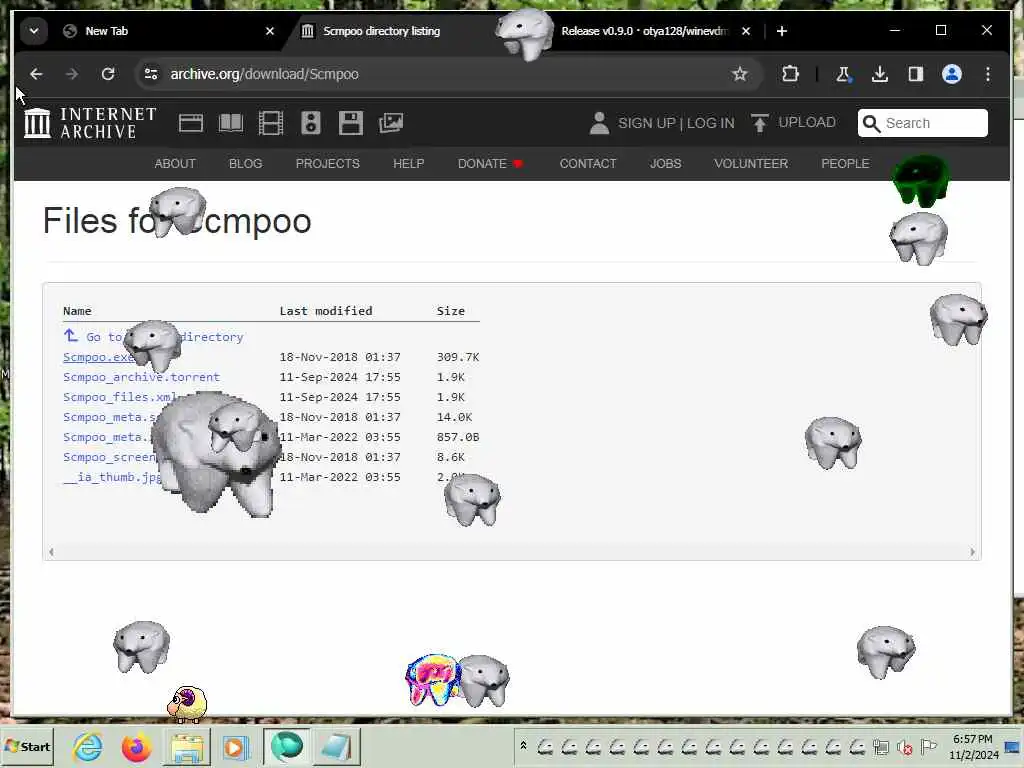
Task: Open the Windows Start menu
Action: pos(27,746)
